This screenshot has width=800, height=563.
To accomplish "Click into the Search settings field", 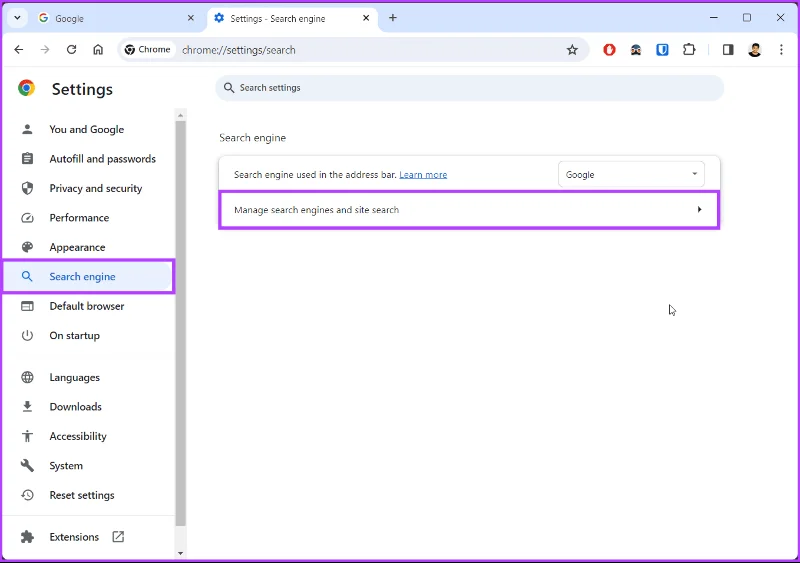I will tap(469, 88).
